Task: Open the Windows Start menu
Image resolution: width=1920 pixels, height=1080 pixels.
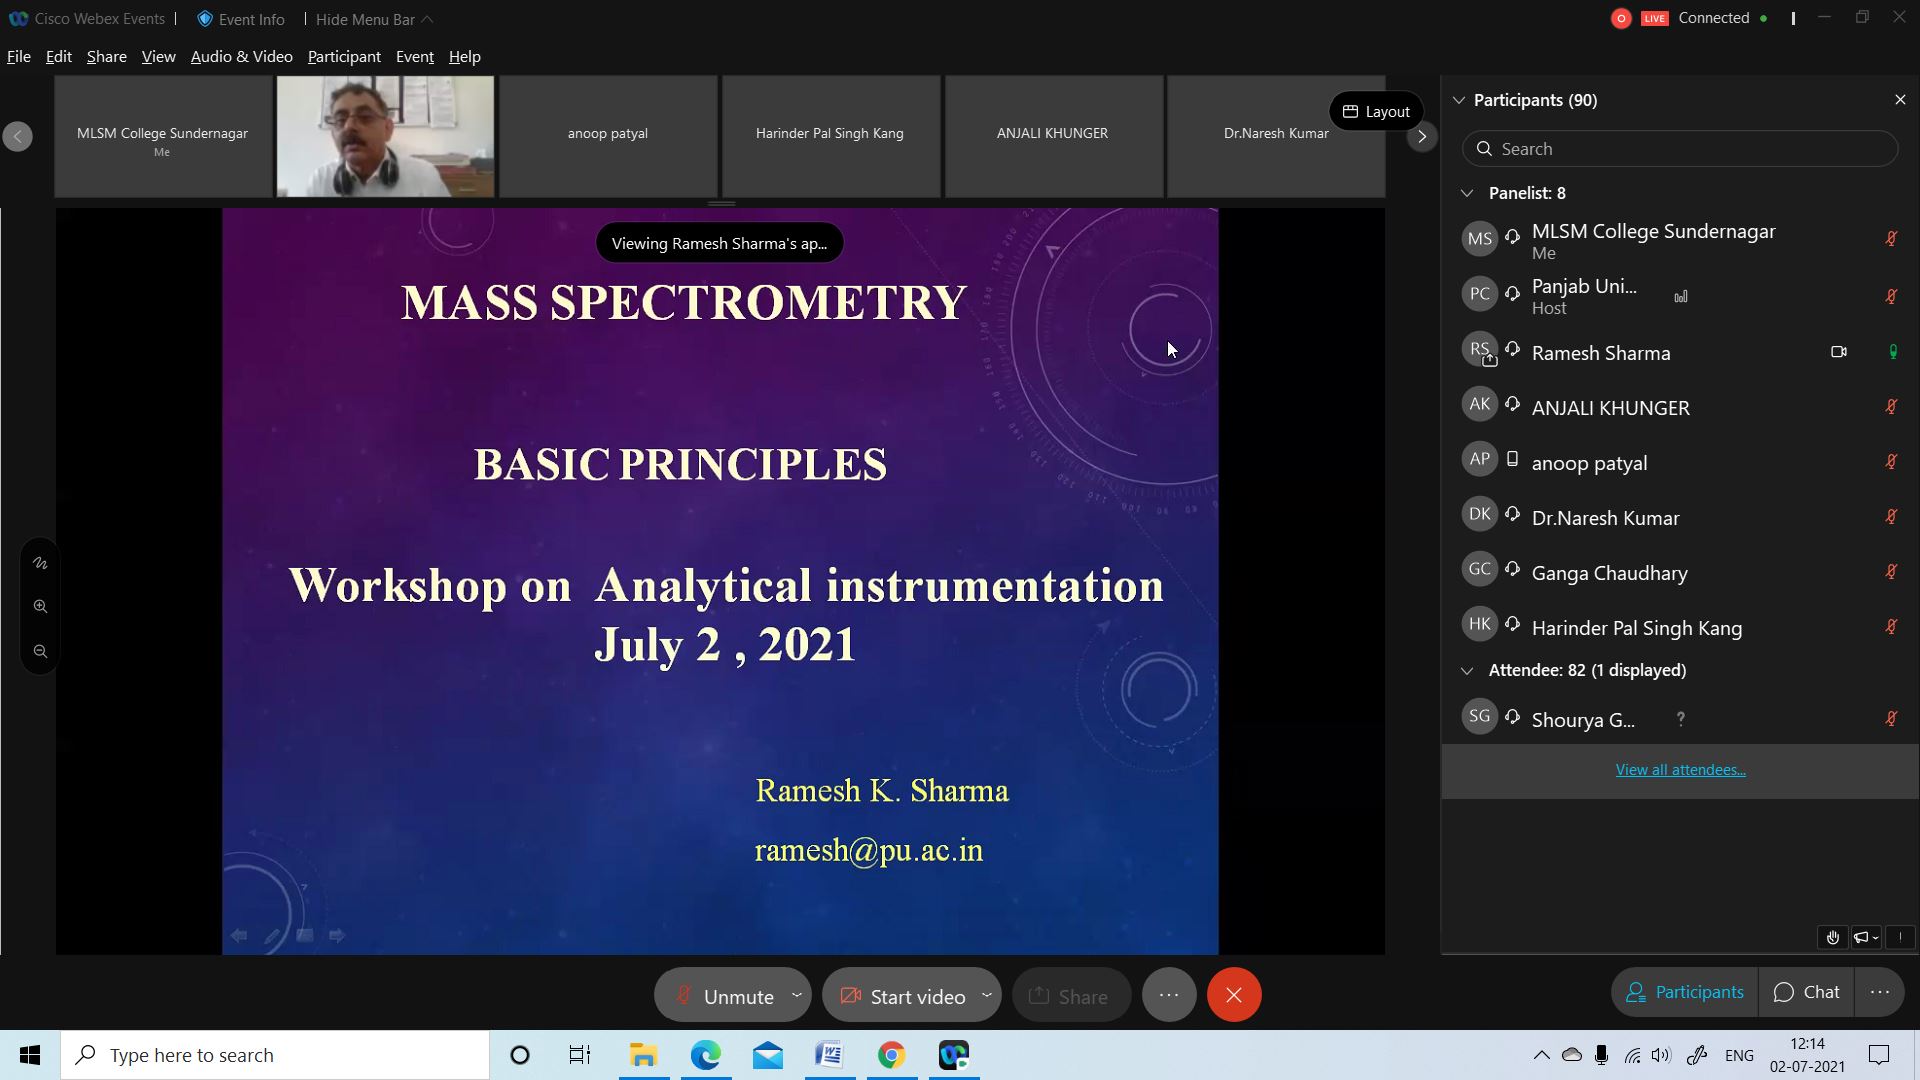Action: 30,1055
